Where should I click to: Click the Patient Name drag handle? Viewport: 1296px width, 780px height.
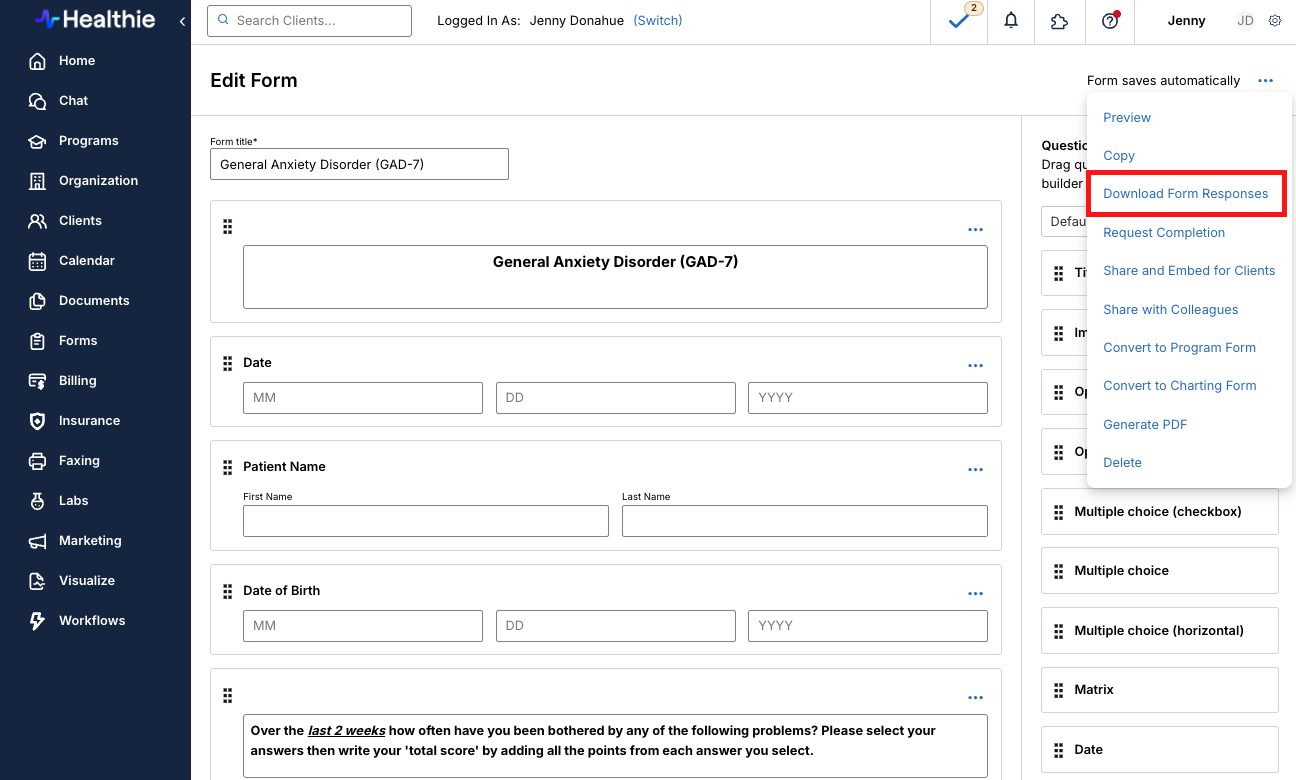tap(227, 467)
